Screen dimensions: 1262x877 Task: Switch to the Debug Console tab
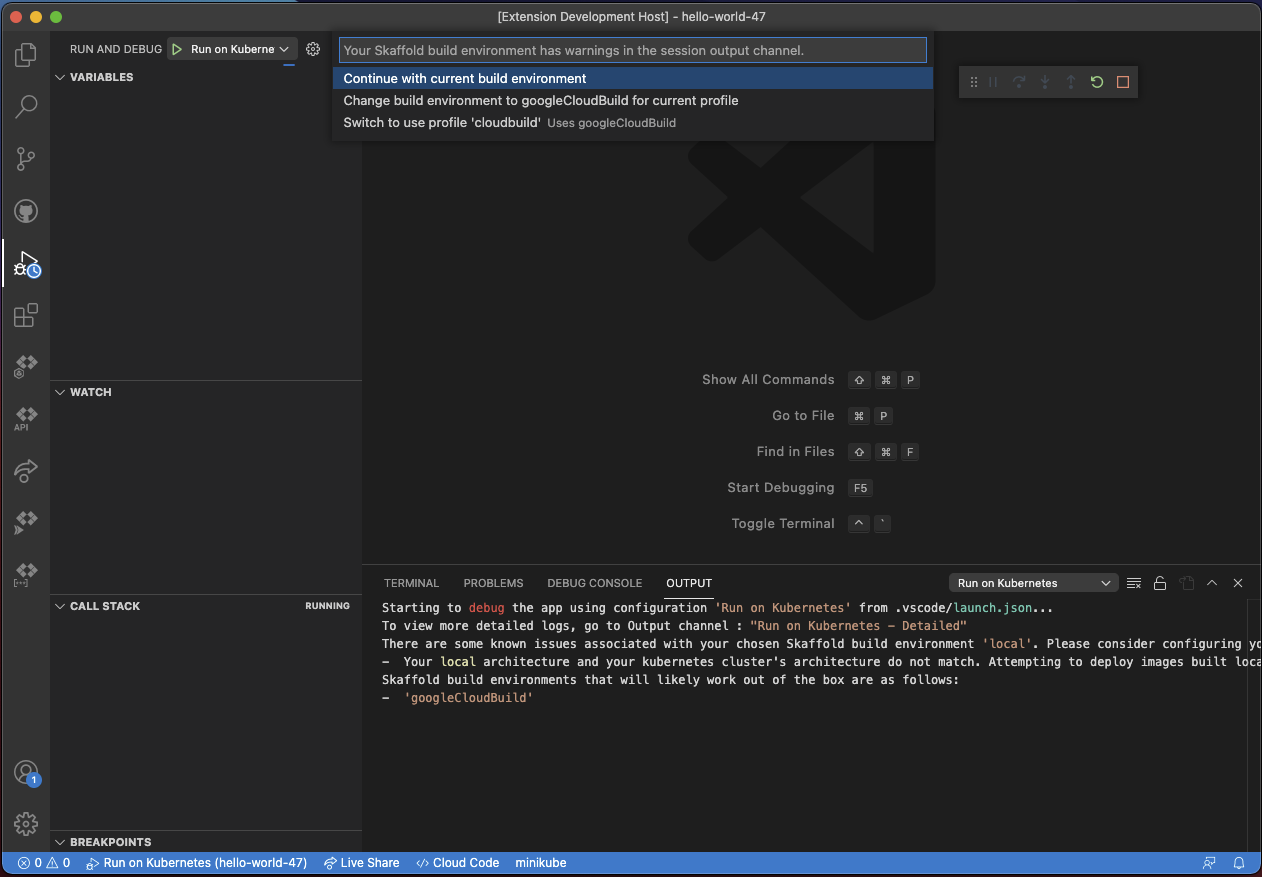[x=594, y=583]
